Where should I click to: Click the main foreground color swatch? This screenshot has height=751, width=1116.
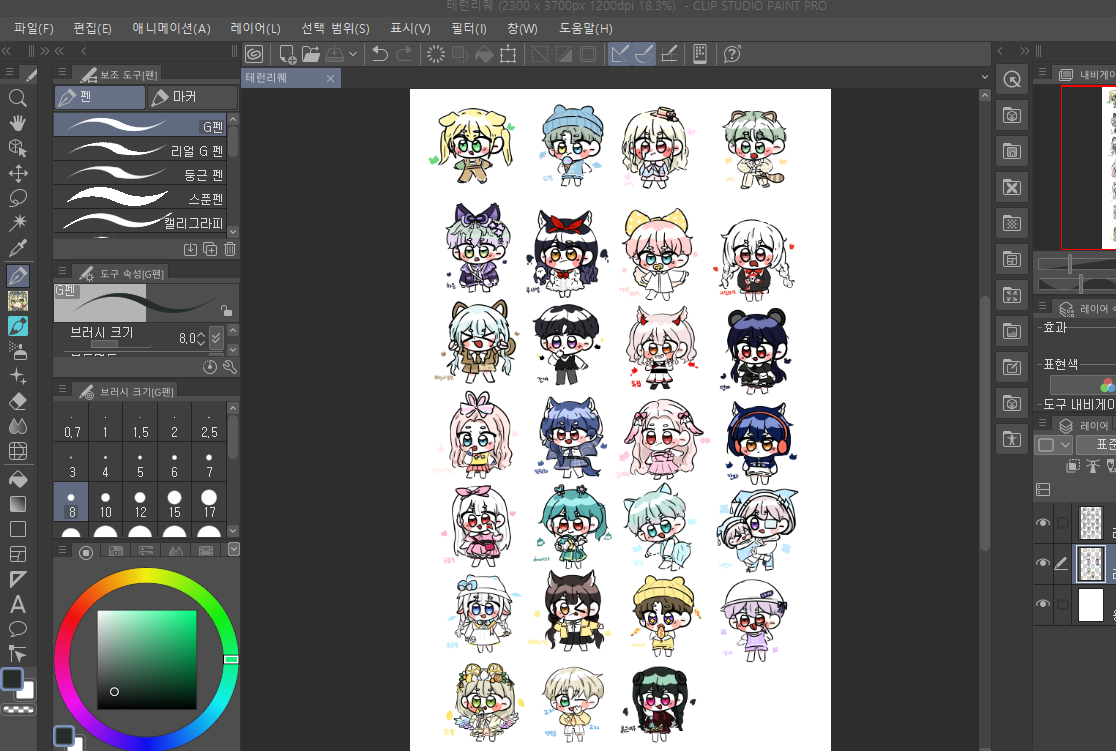12,679
